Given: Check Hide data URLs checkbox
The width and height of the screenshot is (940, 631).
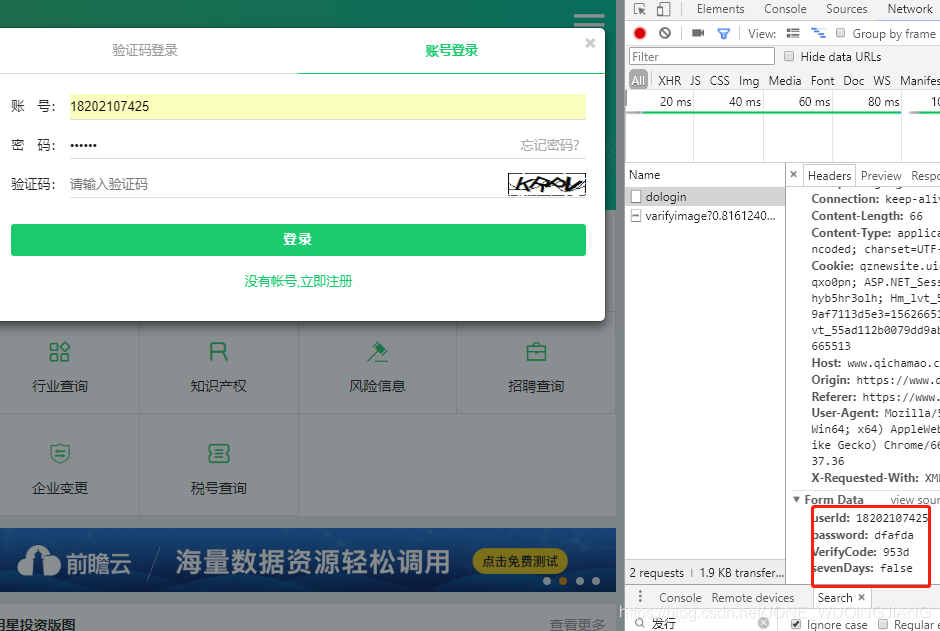Looking at the screenshot, I should (789, 56).
